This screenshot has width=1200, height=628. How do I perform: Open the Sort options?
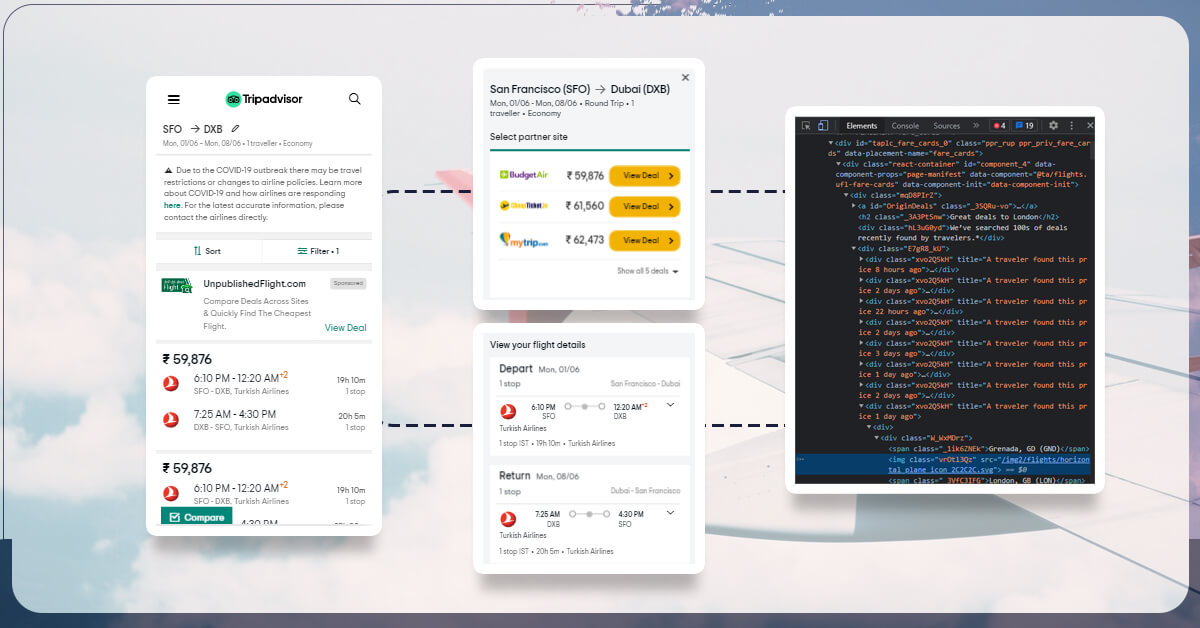tap(208, 251)
